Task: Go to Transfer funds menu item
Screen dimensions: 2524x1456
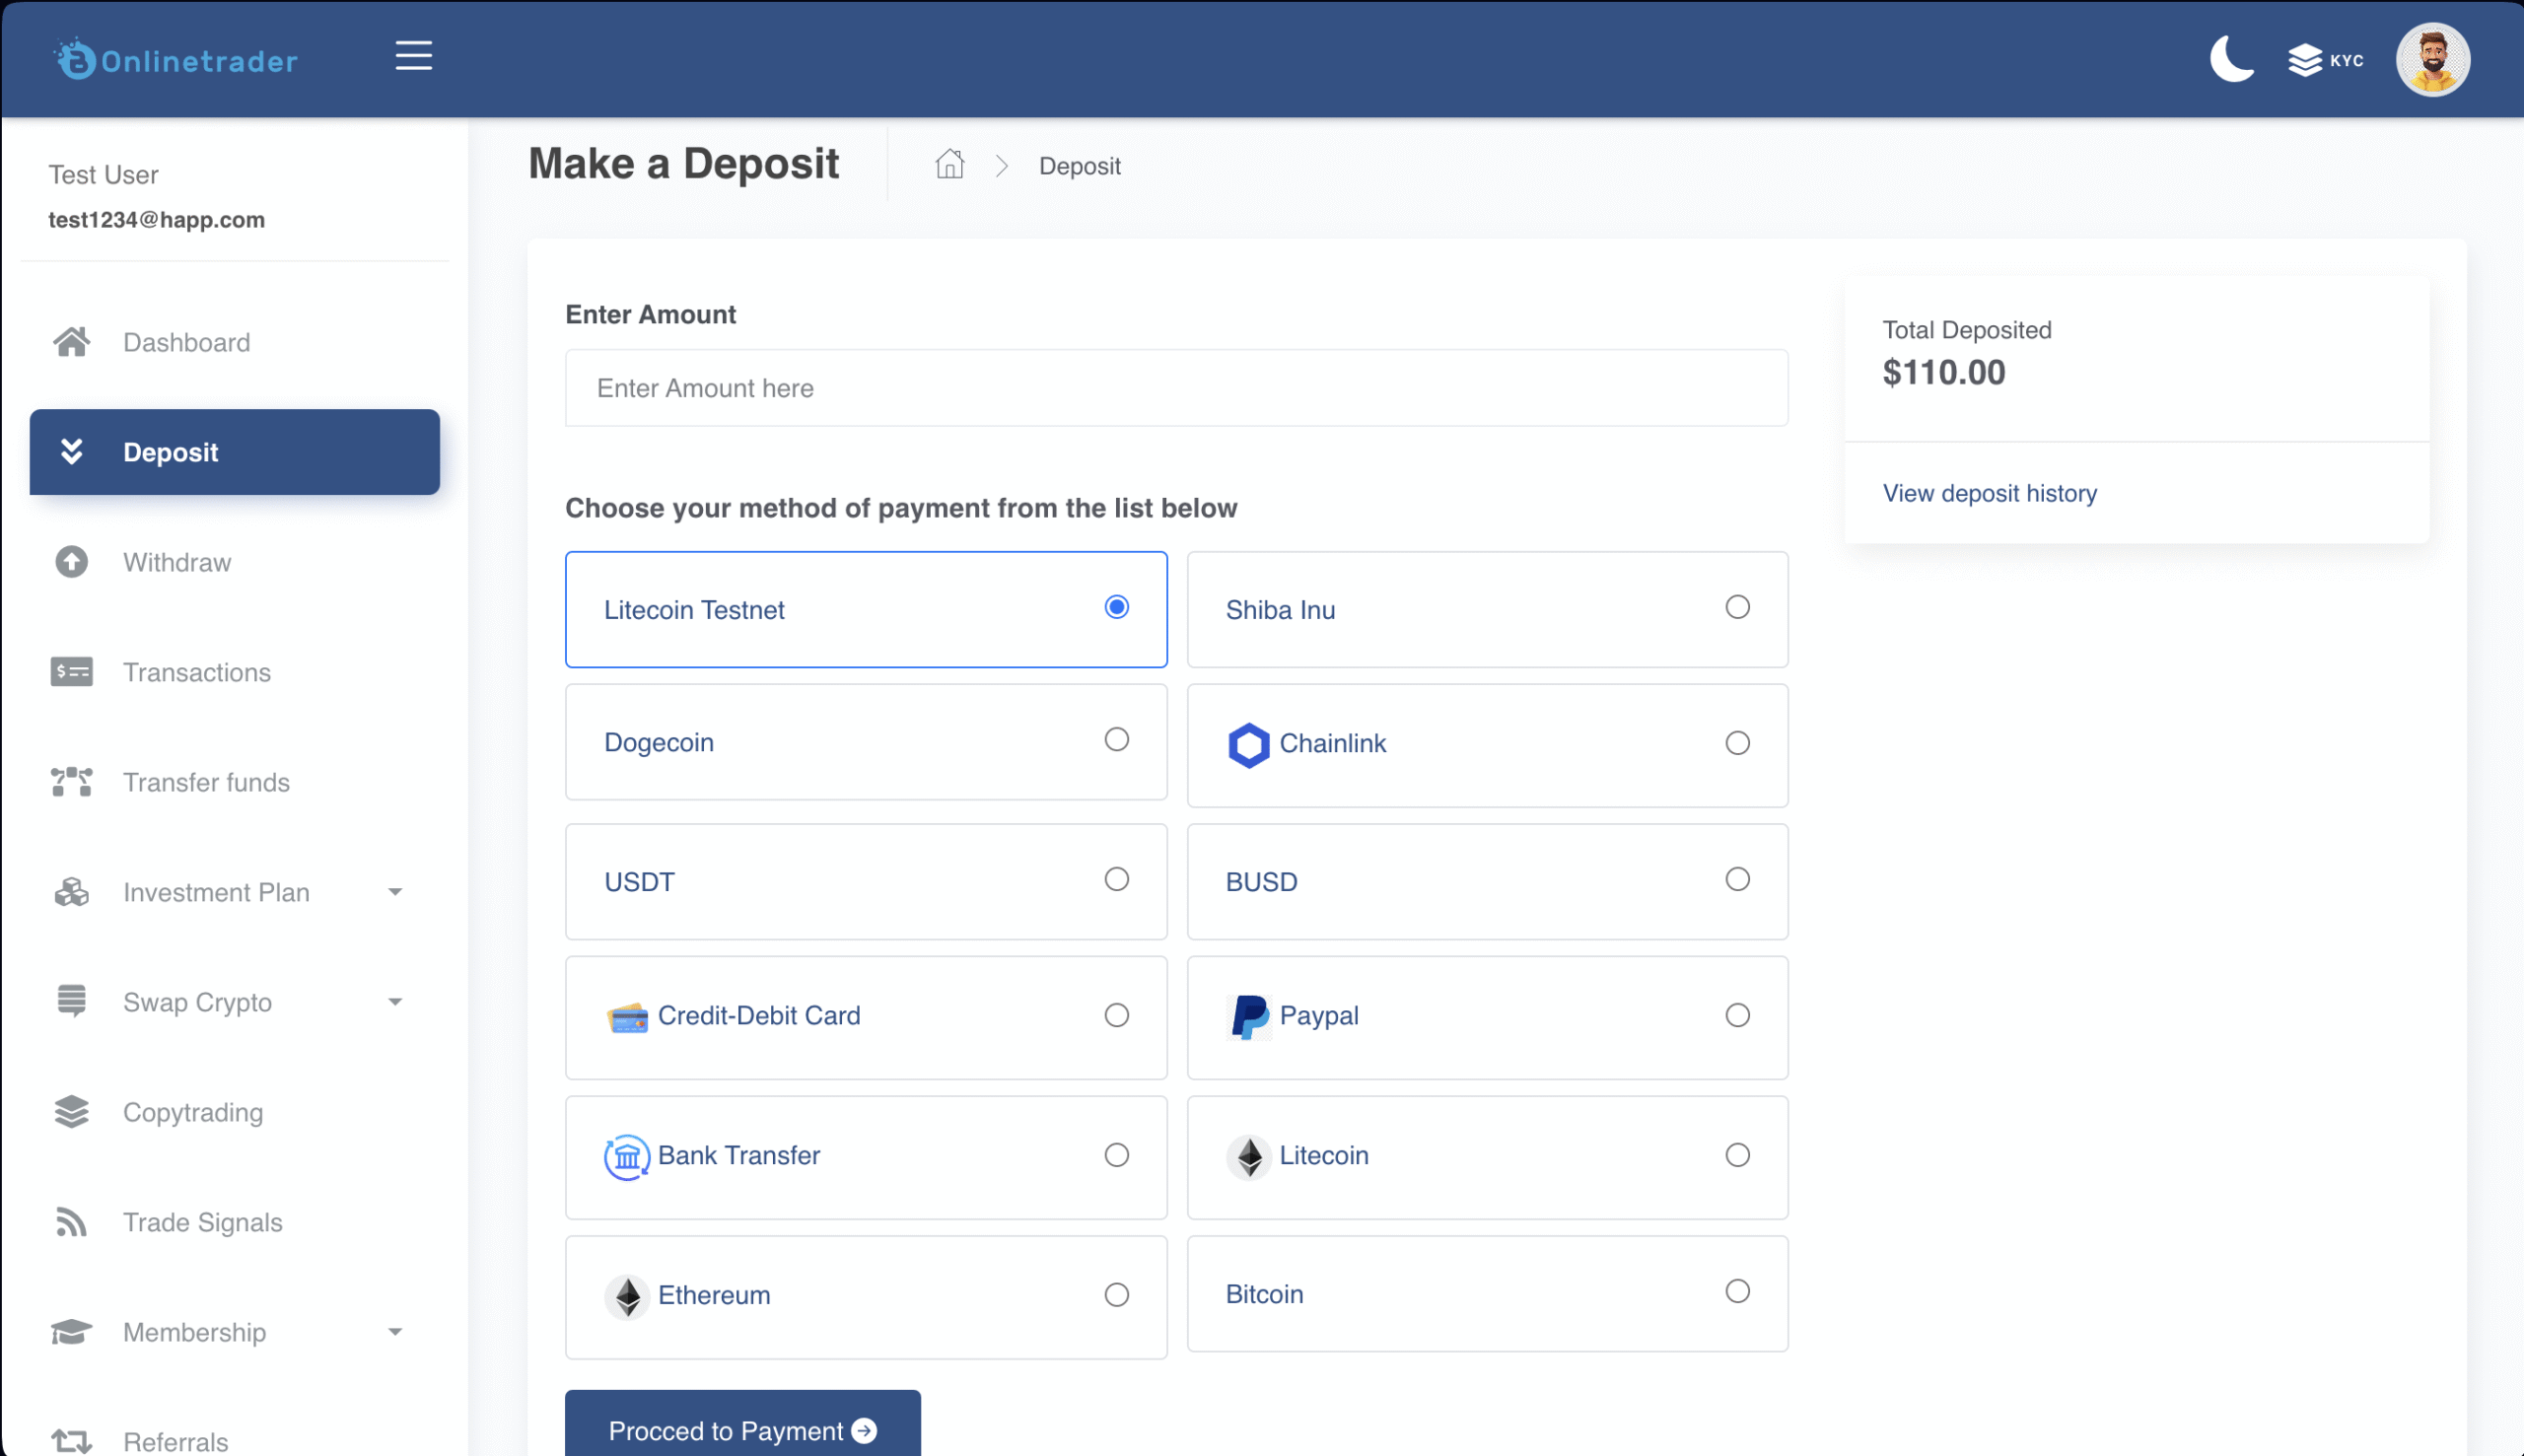Action: [235, 782]
